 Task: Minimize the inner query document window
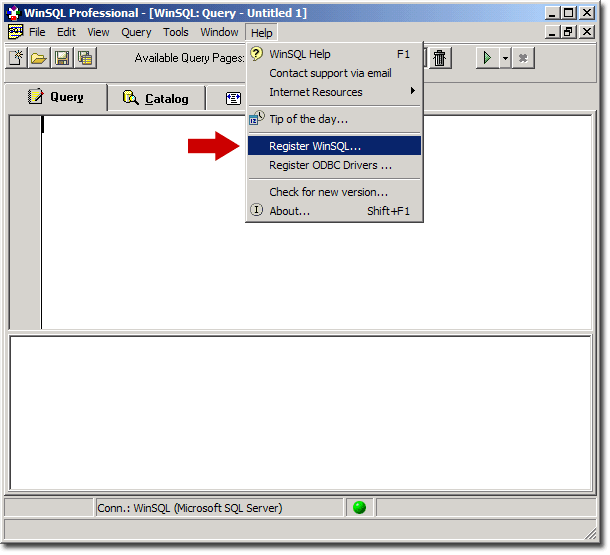tap(554, 32)
